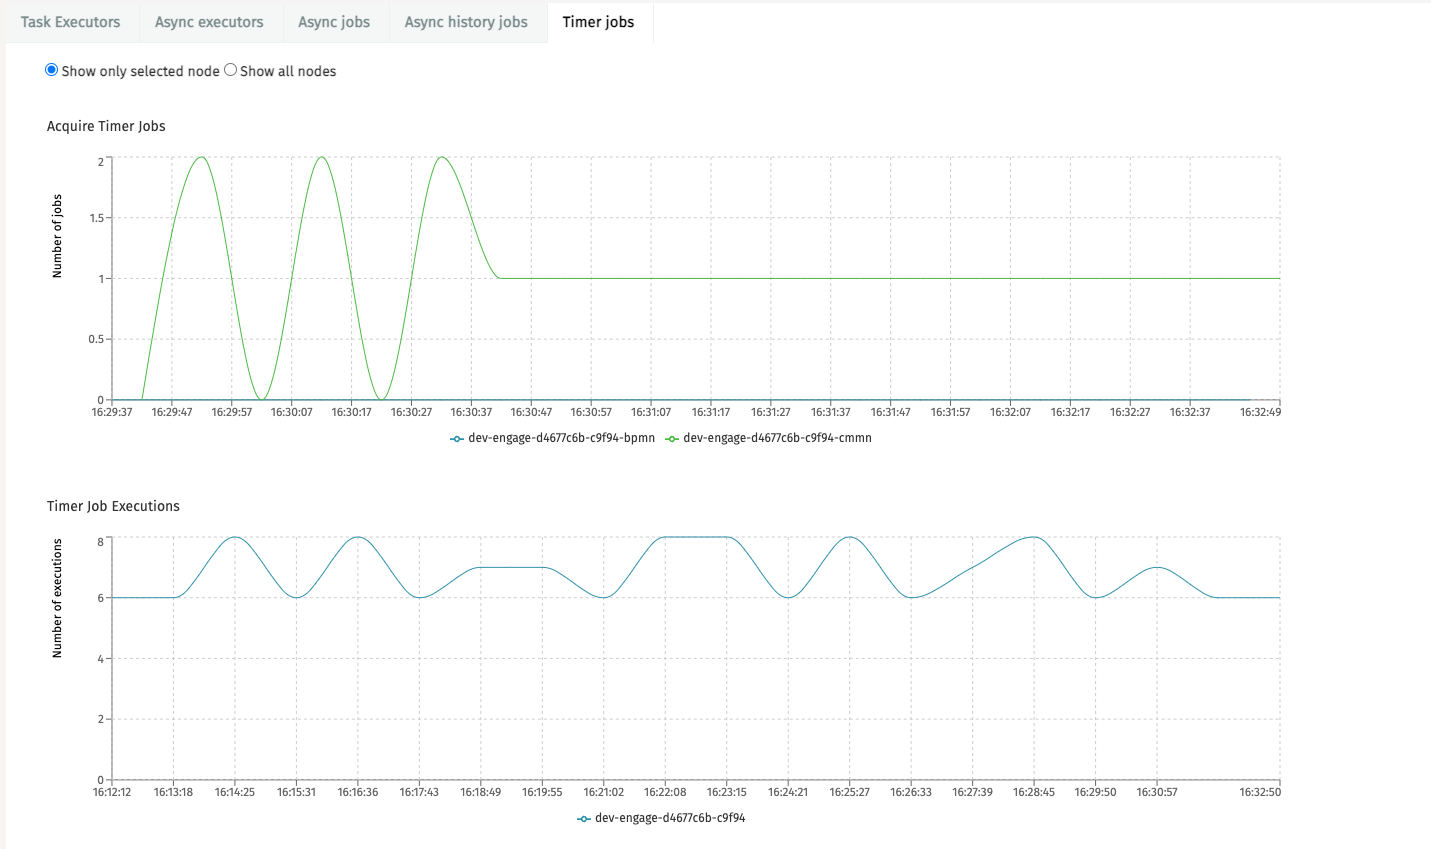The image size is (1431, 849).
Task: Click the third green peak in Acquire Timer Jobs
Action: 441,157
